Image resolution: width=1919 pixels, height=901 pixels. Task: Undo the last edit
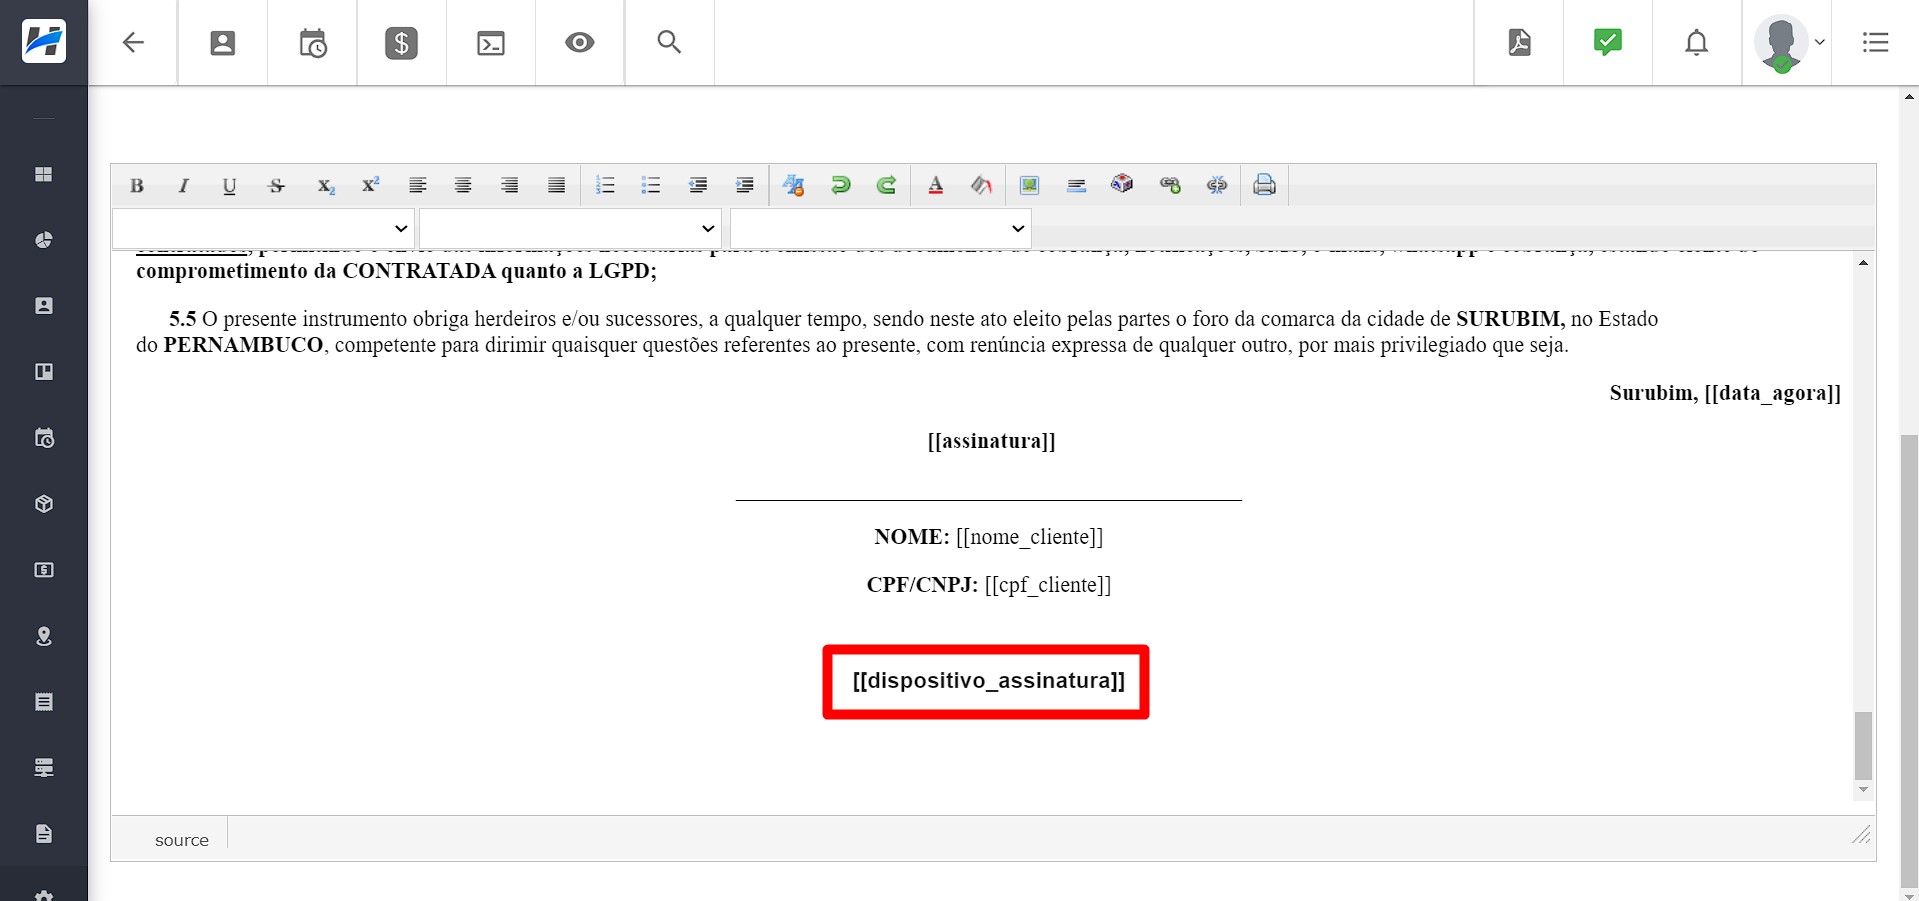click(840, 186)
